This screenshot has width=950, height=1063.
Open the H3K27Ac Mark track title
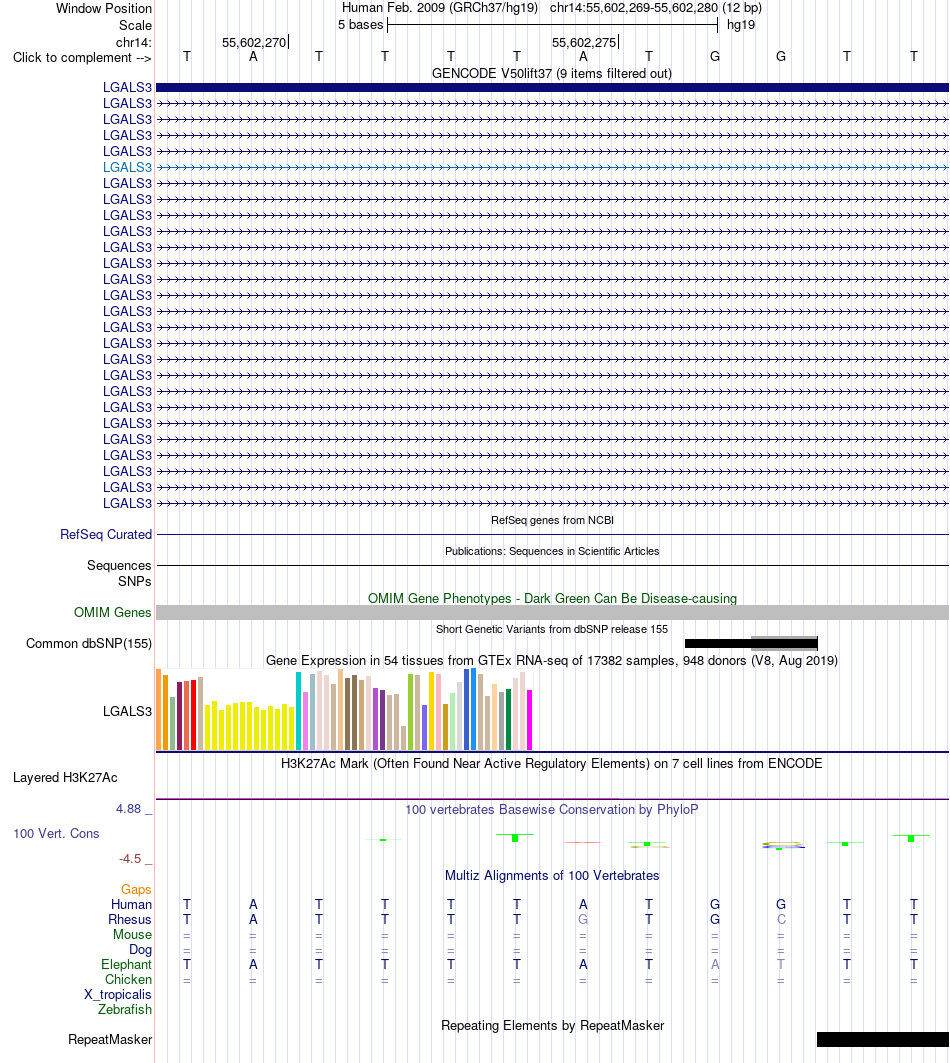(552, 763)
